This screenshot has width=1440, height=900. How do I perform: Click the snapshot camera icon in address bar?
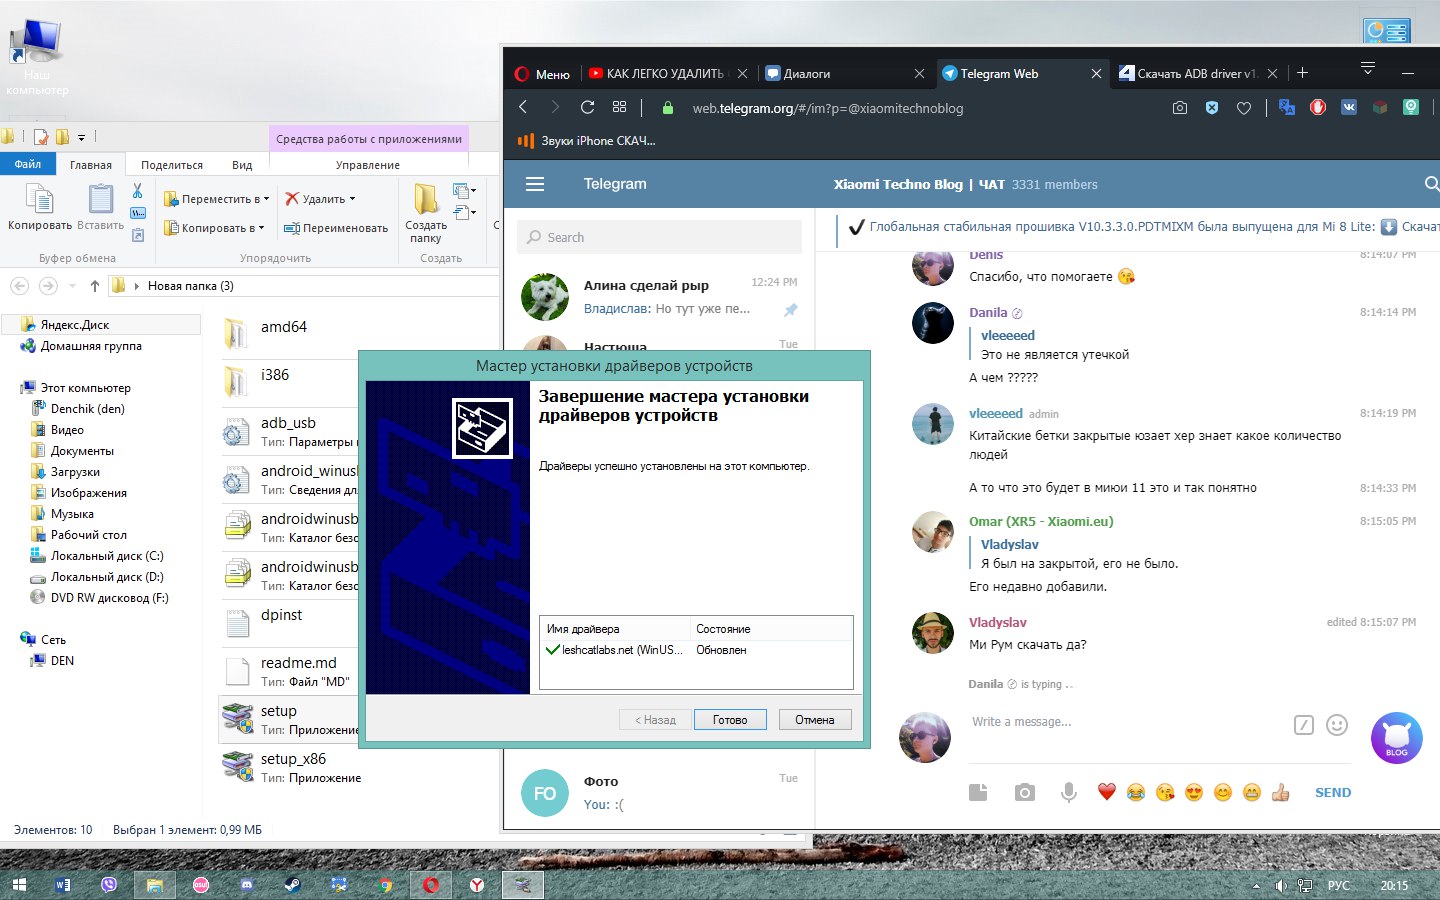click(1180, 108)
